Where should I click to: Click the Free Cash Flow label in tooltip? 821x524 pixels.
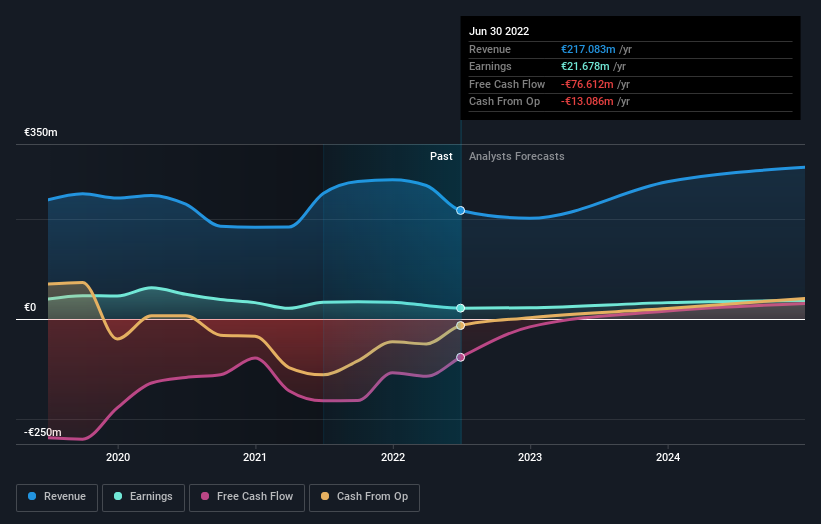point(507,84)
